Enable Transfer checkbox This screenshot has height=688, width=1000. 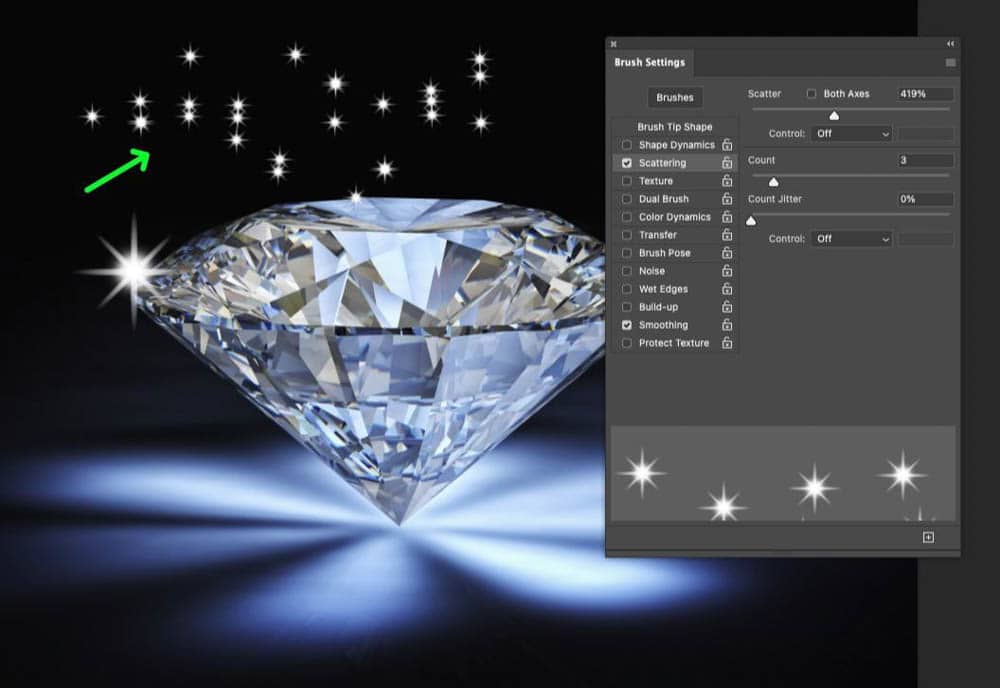click(627, 235)
